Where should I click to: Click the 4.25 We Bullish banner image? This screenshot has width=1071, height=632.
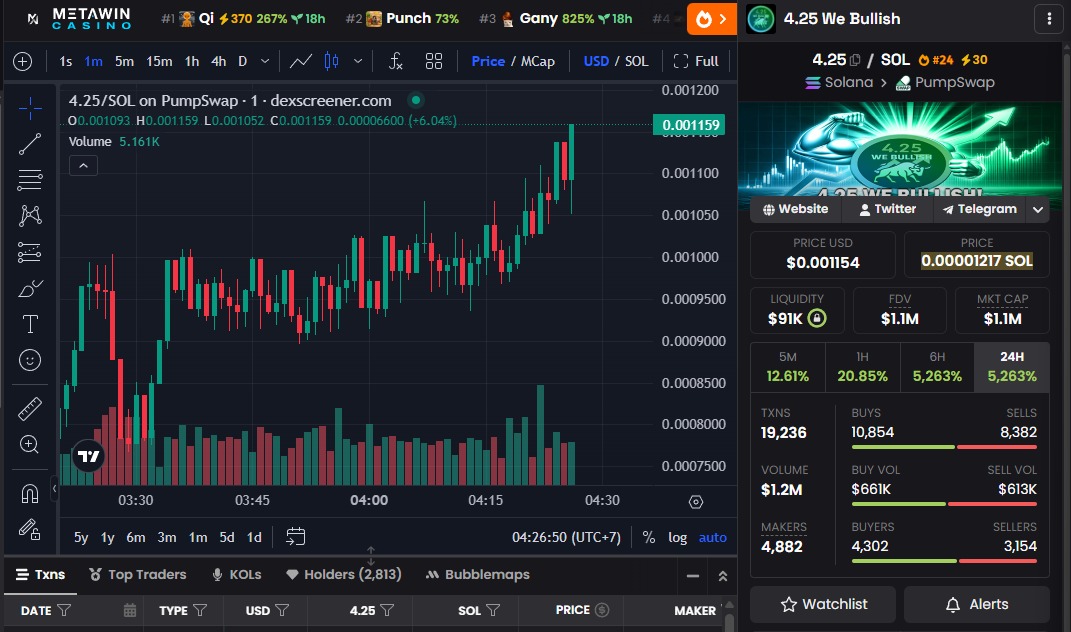click(900, 150)
